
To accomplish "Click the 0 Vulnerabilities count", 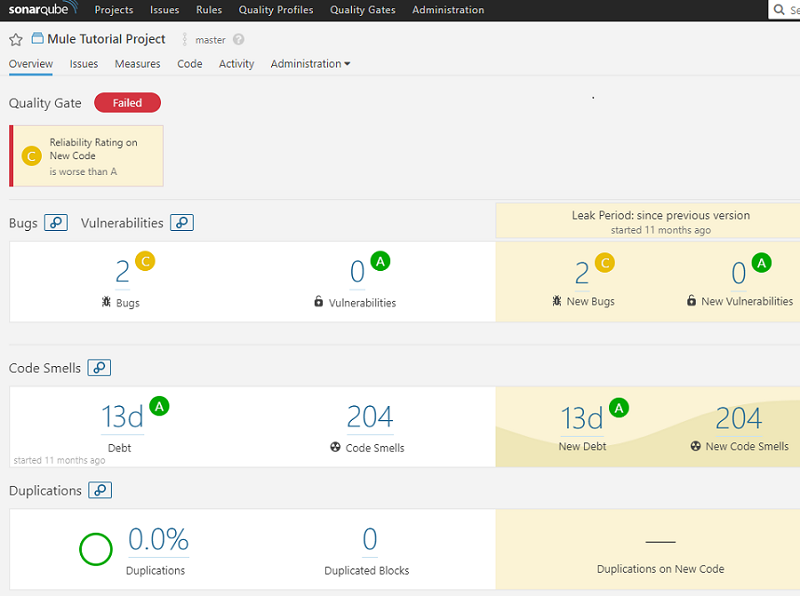I will [x=357, y=271].
